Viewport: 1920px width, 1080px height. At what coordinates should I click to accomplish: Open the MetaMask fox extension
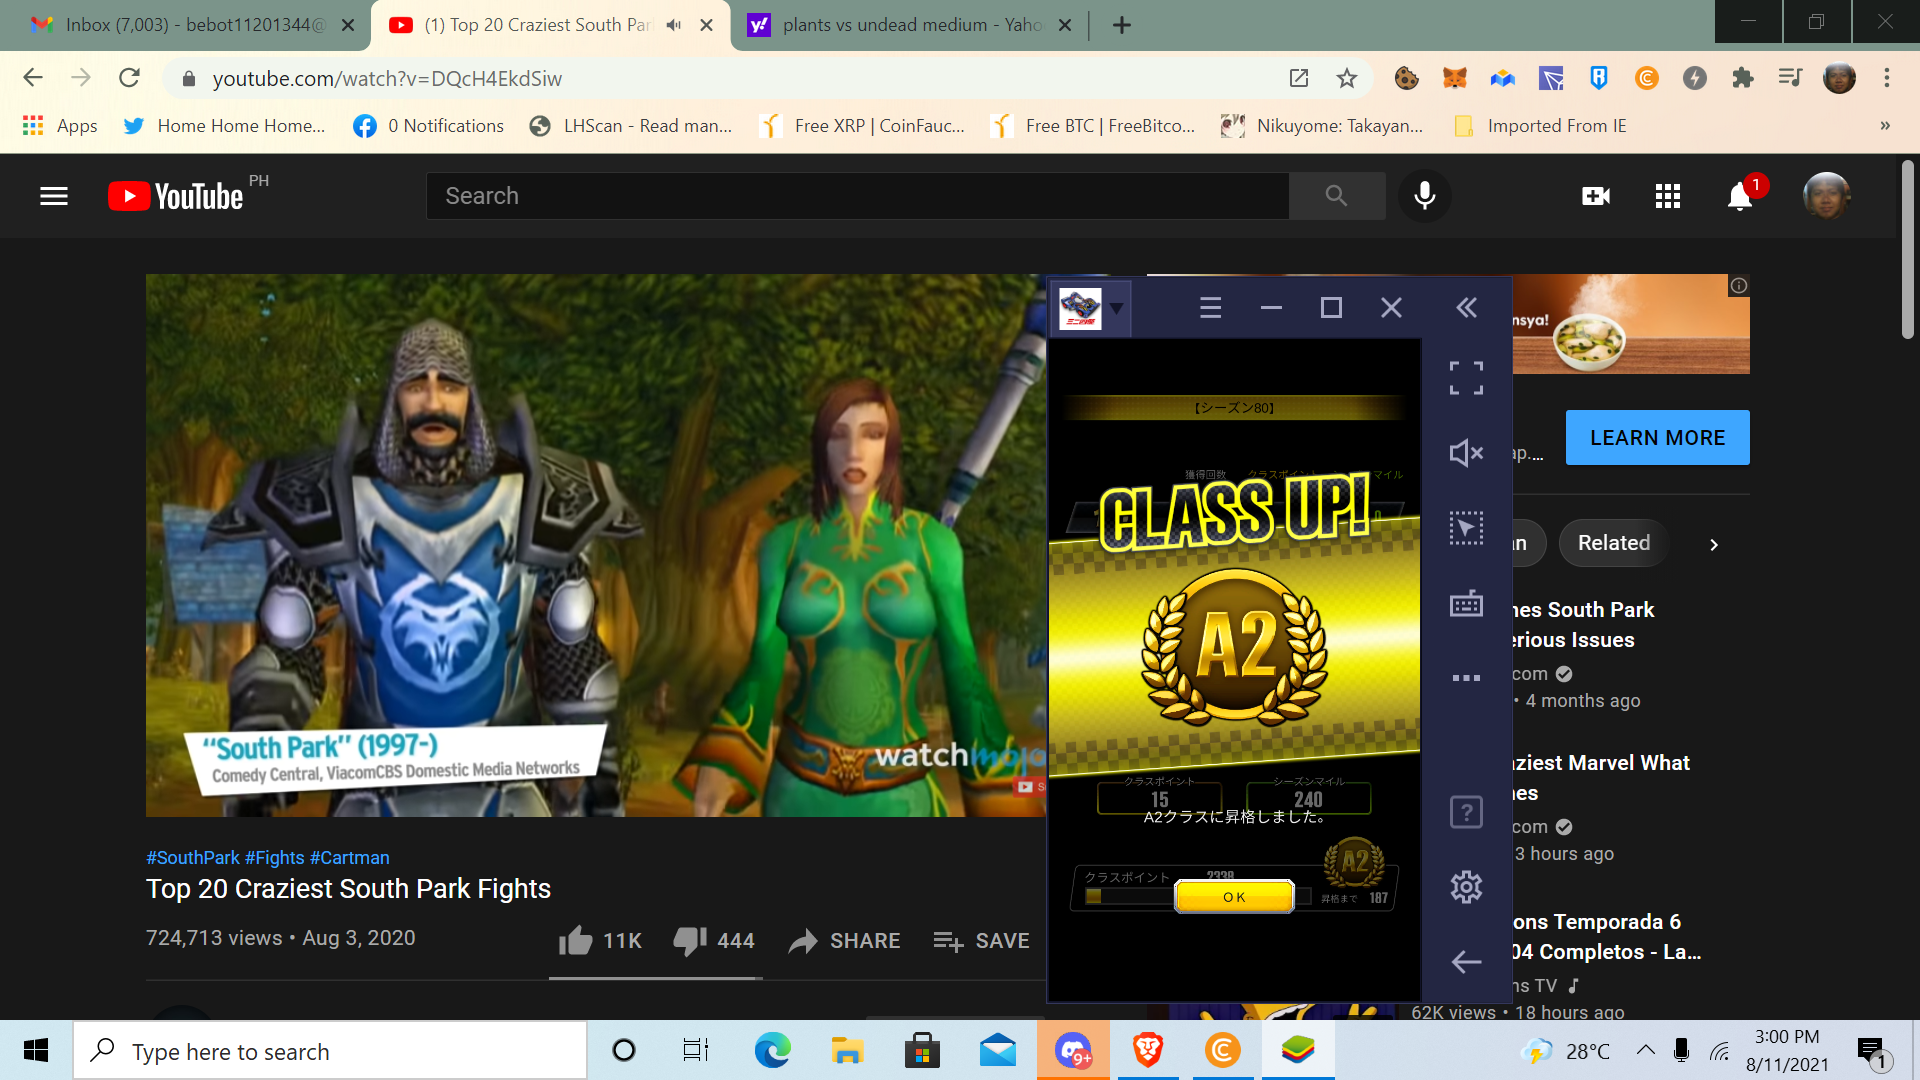tap(1455, 78)
